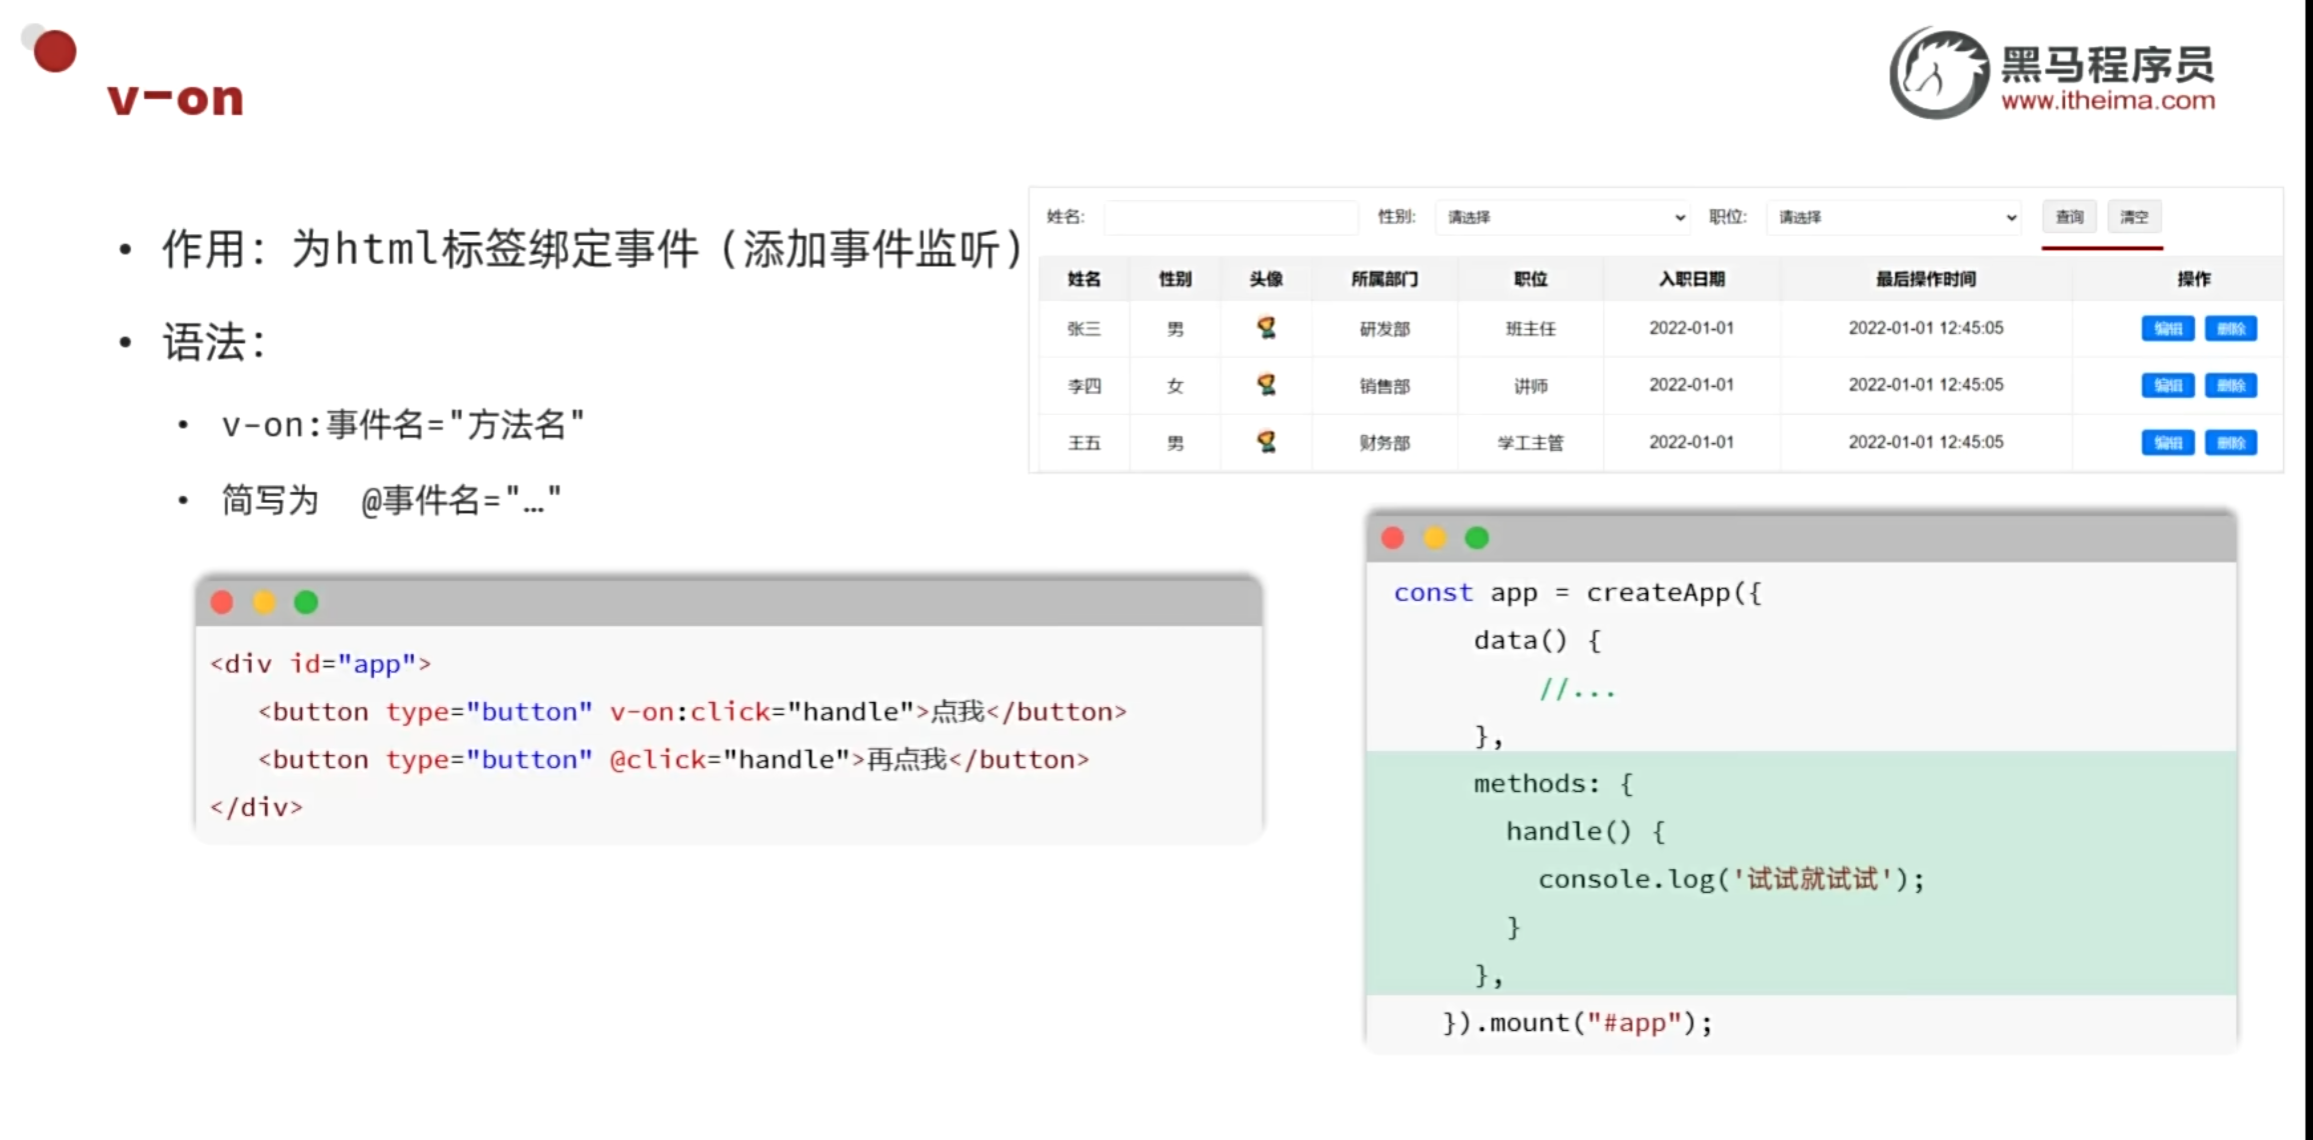This screenshot has width=2313, height=1140.
Task: Click the avatar icon in 李四's row
Action: [x=1266, y=385]
